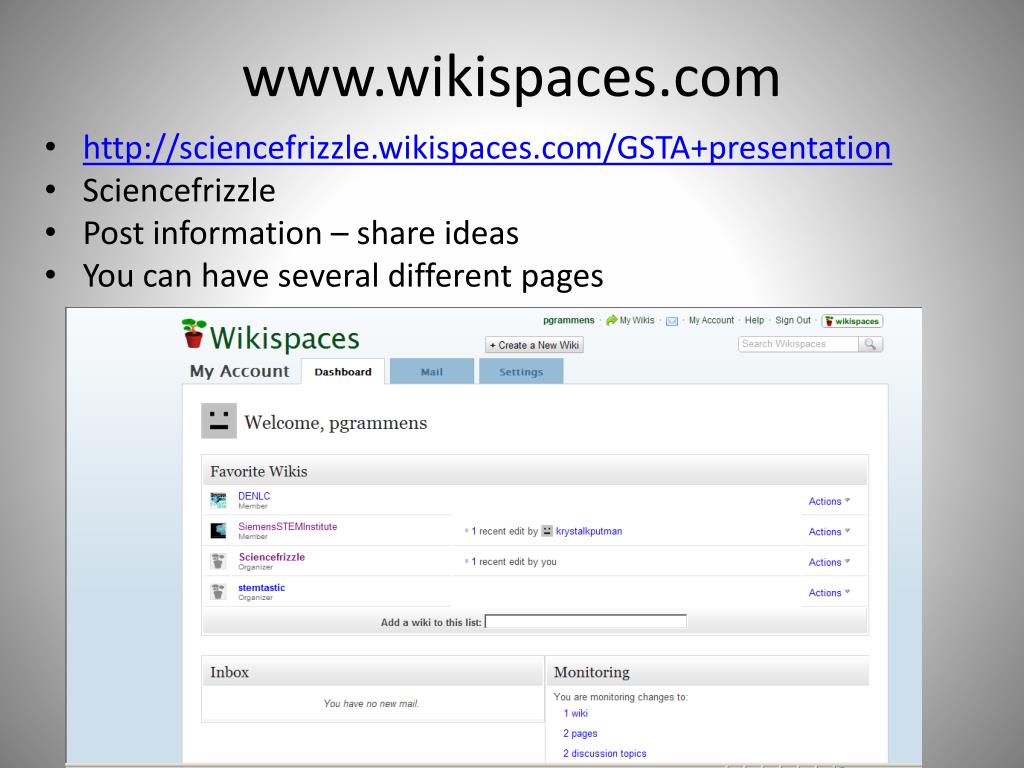The image size is (1024, 768).
Task: Switch to the Dashboard tab
Action: click(343, 372)
